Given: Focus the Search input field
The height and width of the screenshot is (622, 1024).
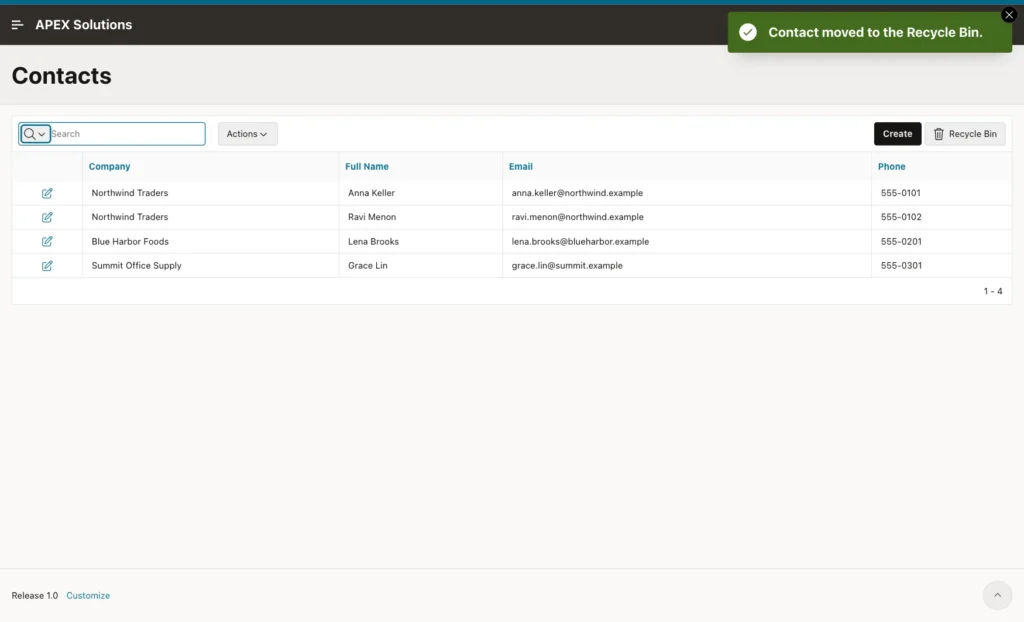Looking at the screenshot, I should 127,134.
